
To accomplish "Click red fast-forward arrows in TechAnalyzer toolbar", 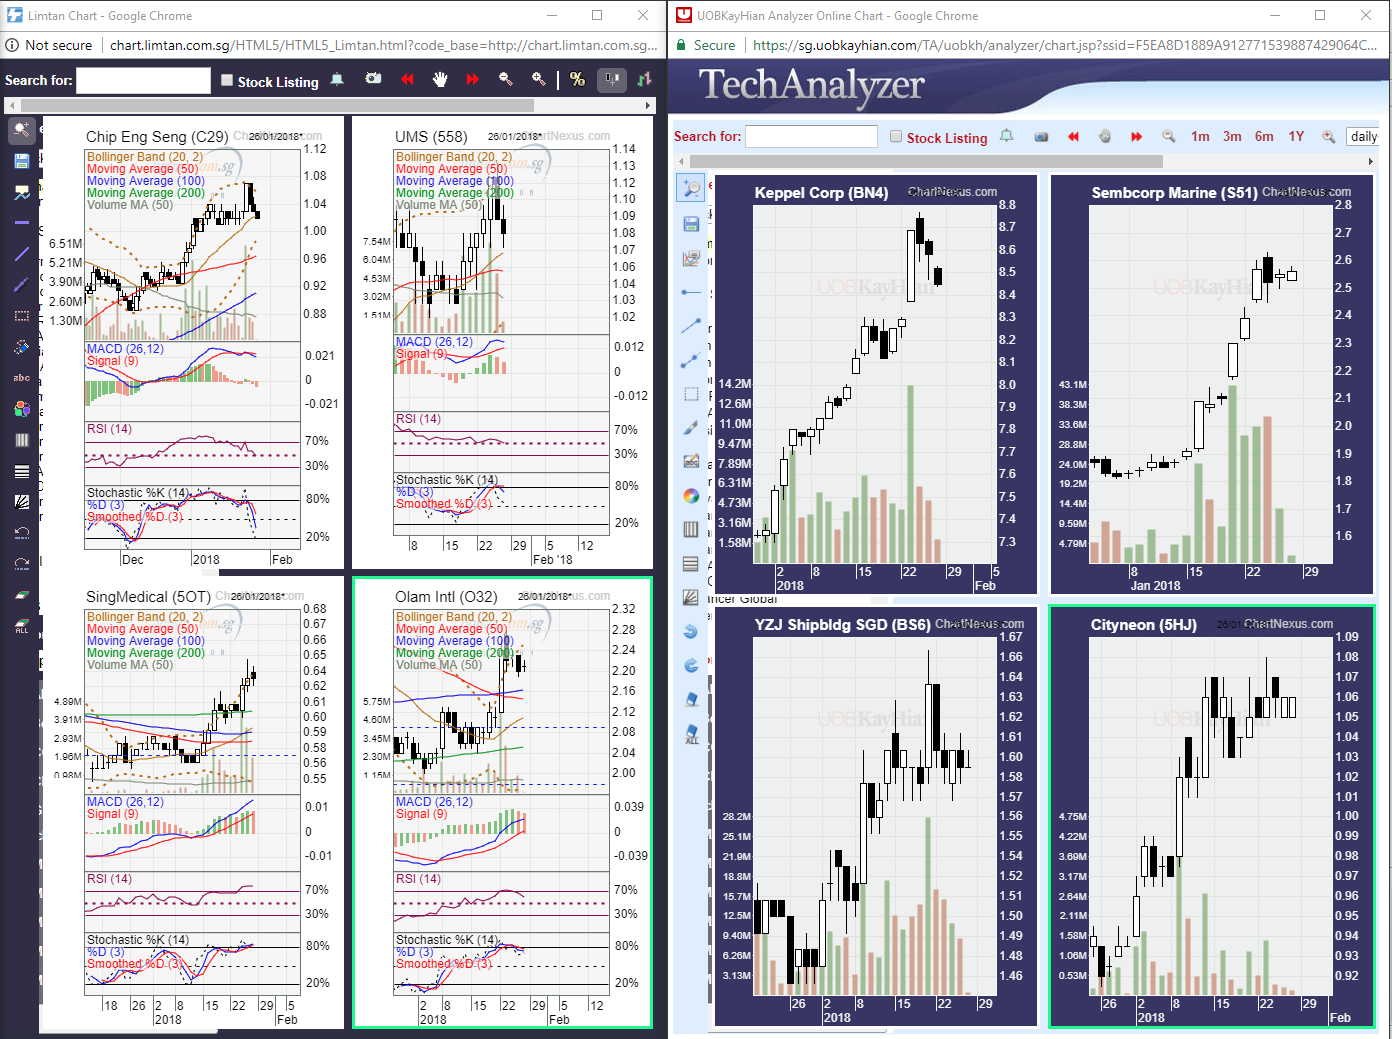I will point(1136,137).
